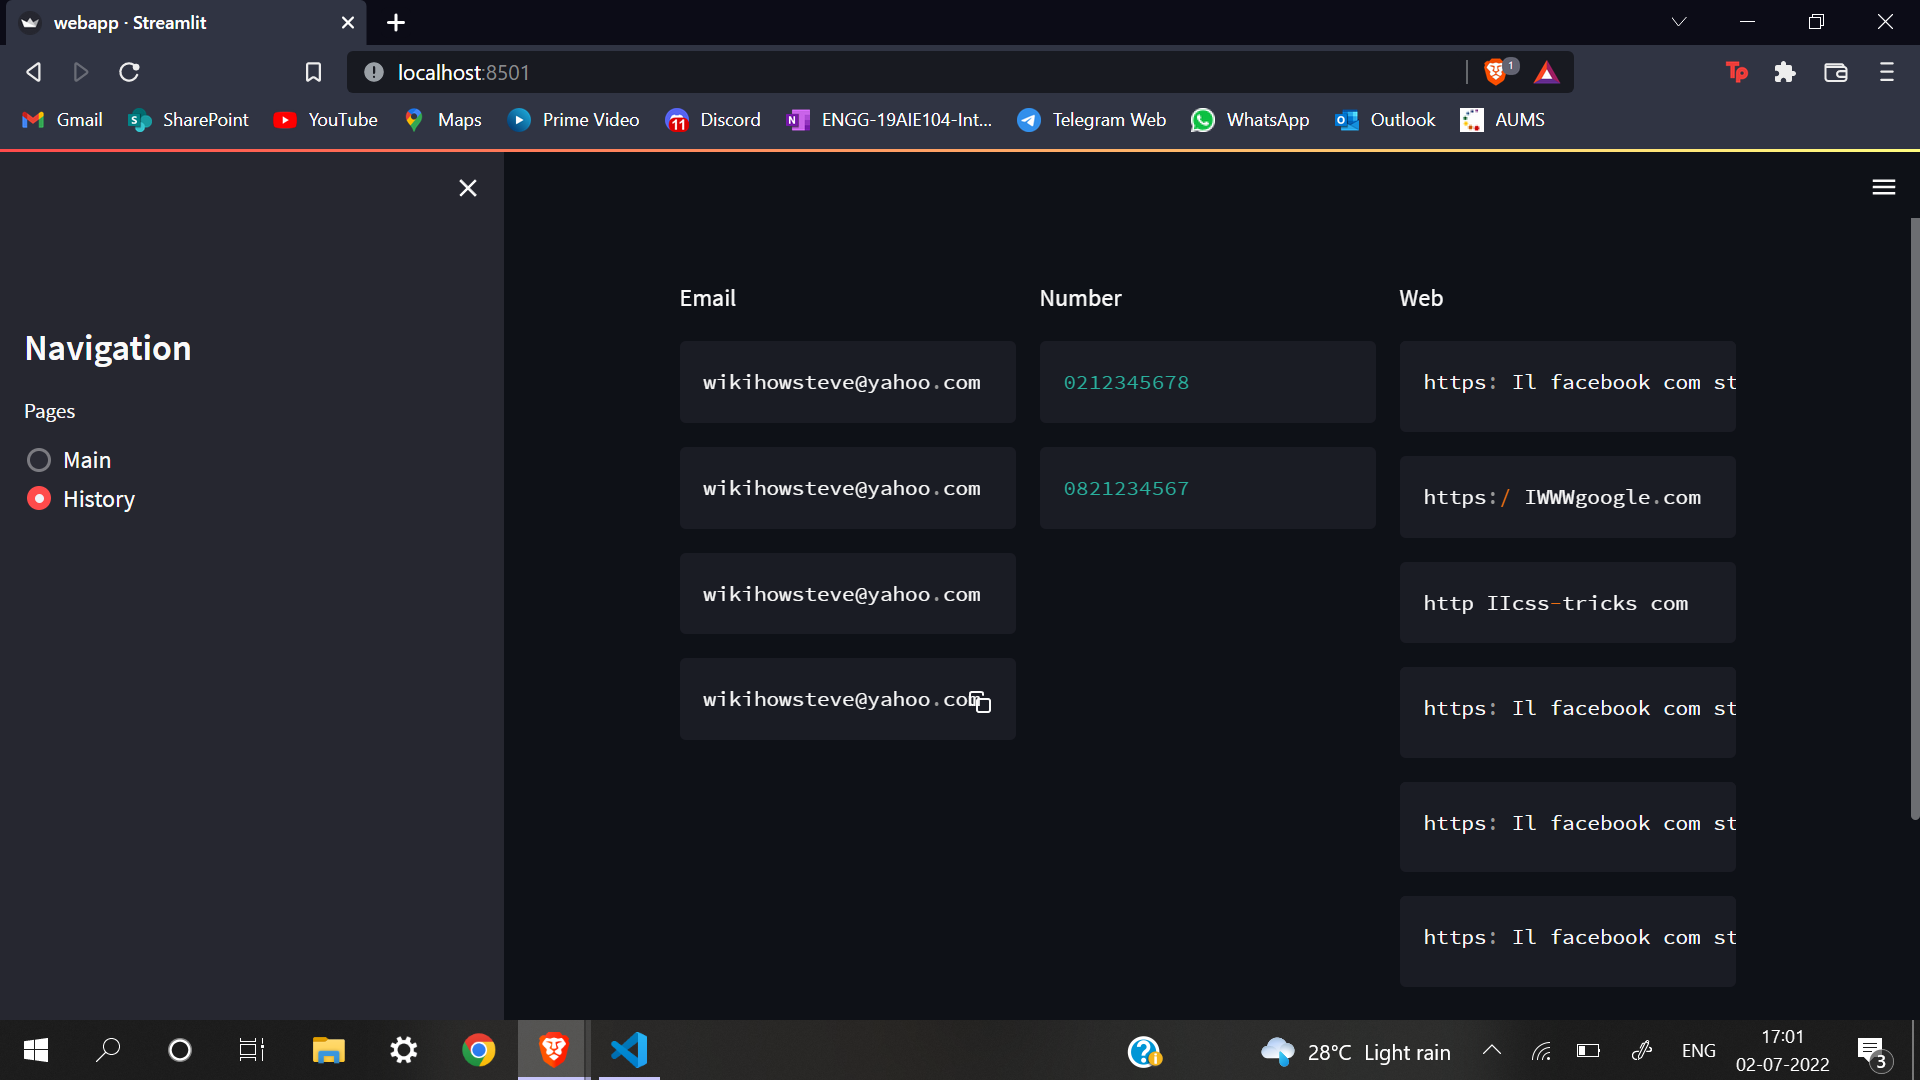1920x1080 pixels.
Task: Open YouTube from the bookmarks bar
Action: (325, 119)
